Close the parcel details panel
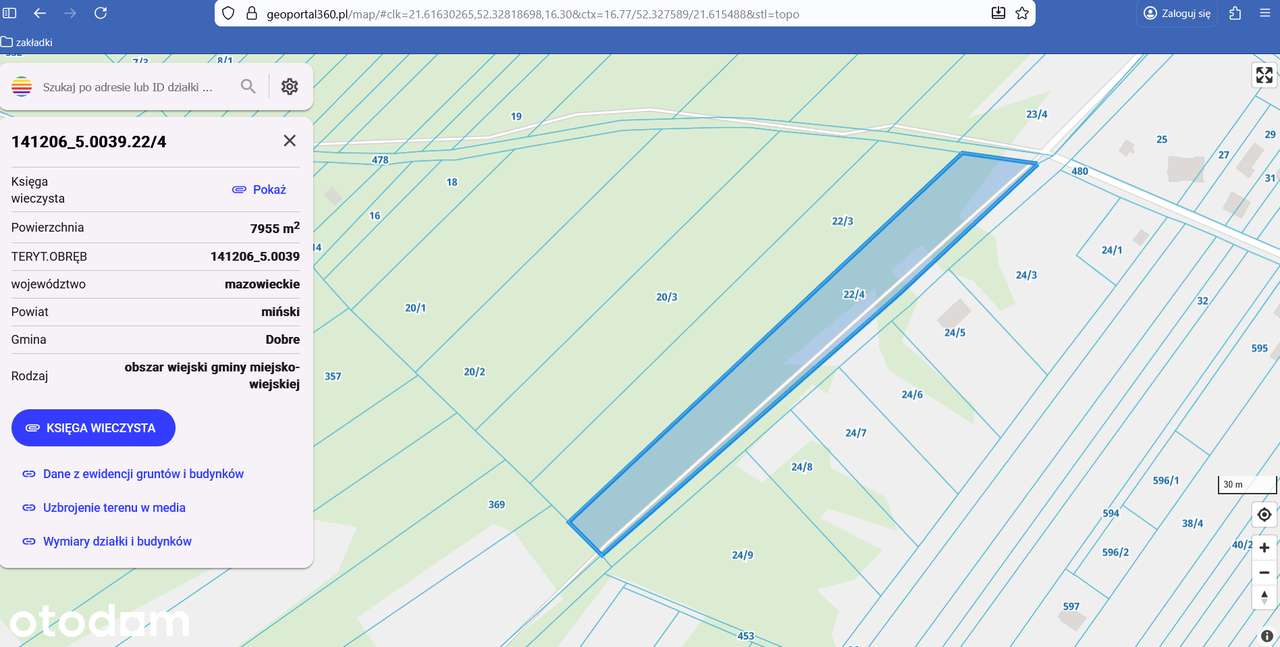 [x=290, y=140]
